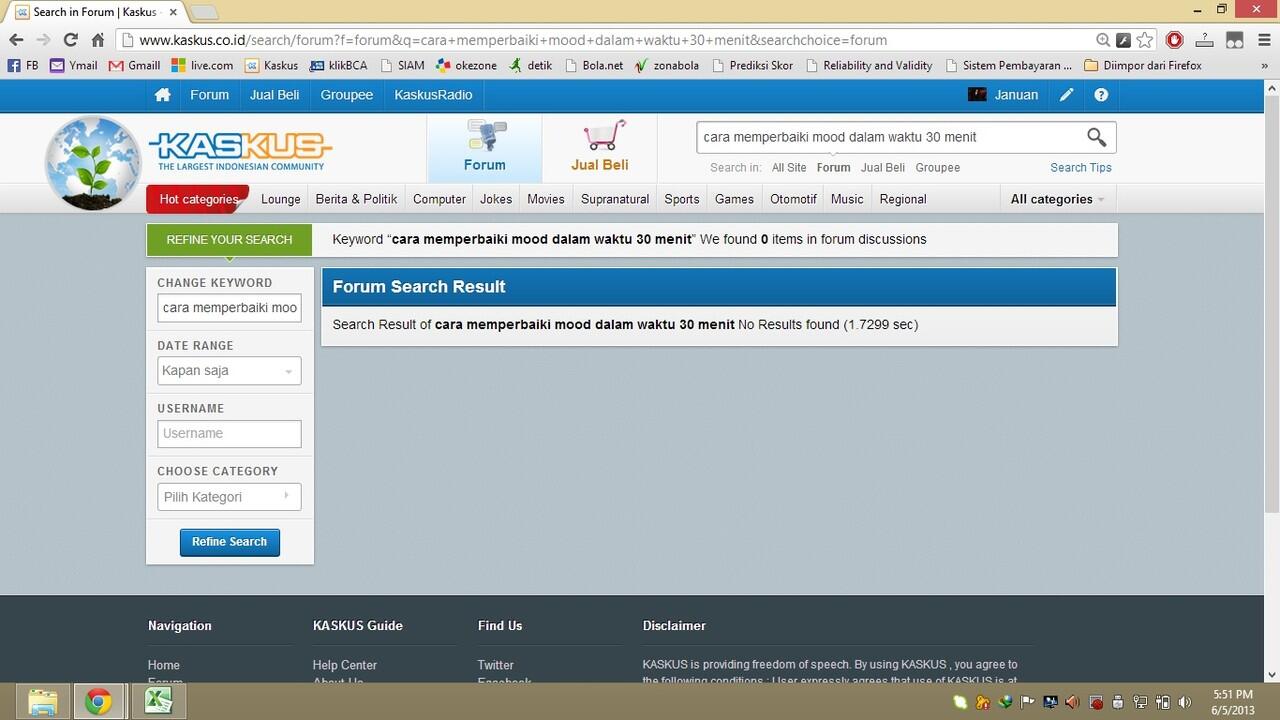This screenshot has width=1280, height=720.
Task: Open KaskusRadio in the top bar
Action: click(433, 95)
